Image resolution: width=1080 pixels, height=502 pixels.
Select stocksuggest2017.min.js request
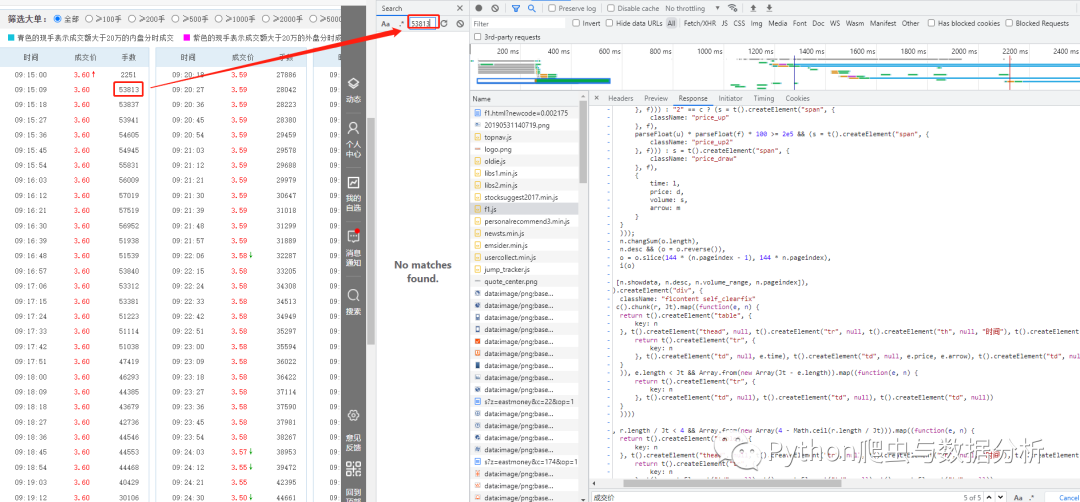pyautogui.click(x=526, y=197)
